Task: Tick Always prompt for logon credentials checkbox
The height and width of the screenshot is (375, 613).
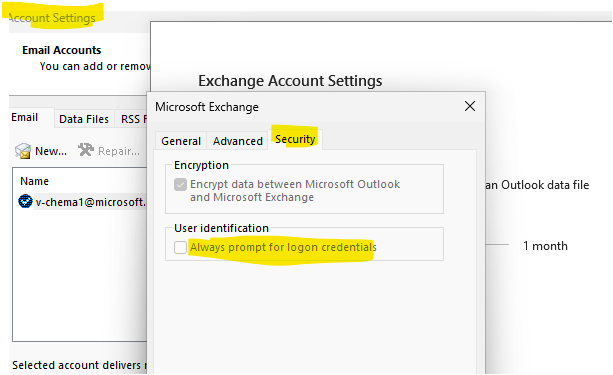Action: coord(180,247)
